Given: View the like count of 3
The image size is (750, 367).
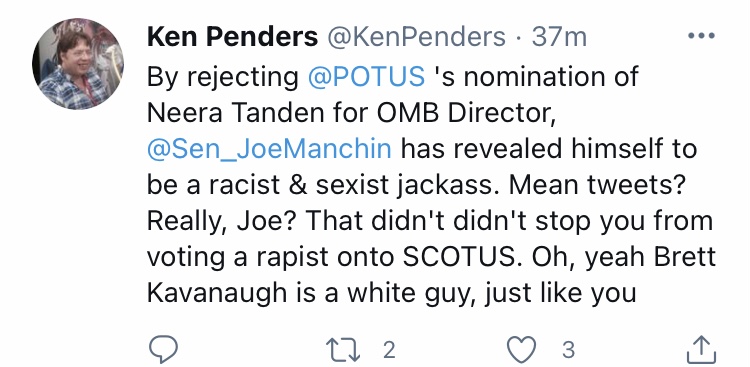Looking at the screenshot, I should [568, 350].
